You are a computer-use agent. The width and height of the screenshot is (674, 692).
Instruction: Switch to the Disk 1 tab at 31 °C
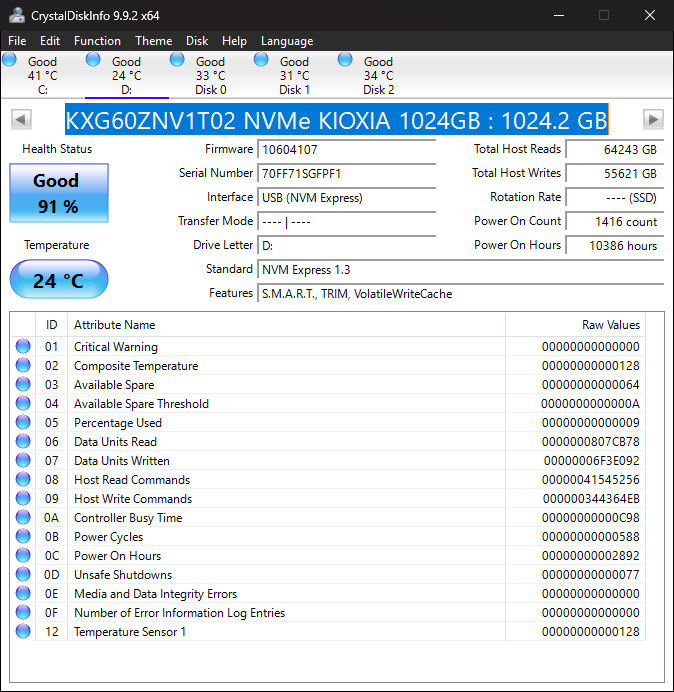[x=294, y=75]
